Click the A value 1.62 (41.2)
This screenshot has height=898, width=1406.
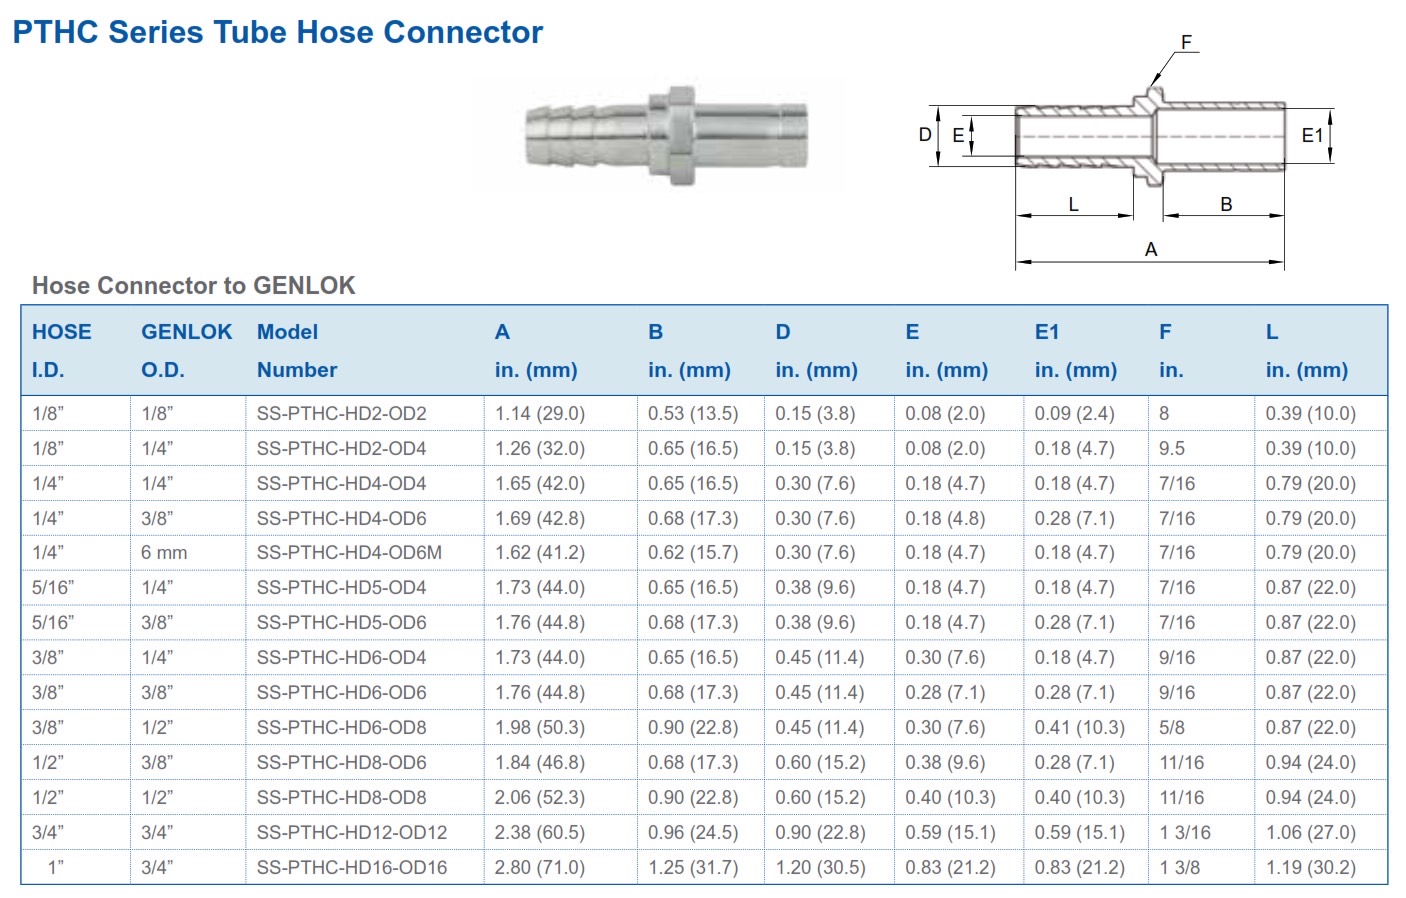540,553
